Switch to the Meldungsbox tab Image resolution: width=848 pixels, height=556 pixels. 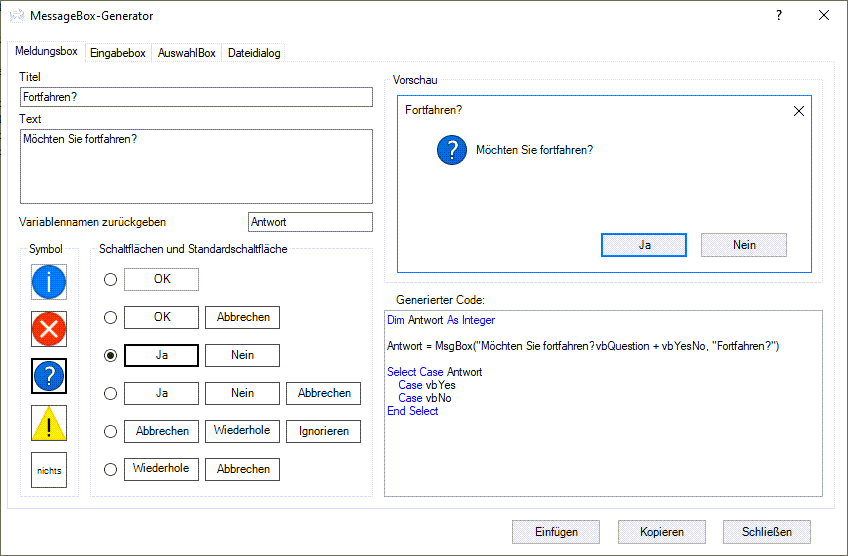click(47, 51)
